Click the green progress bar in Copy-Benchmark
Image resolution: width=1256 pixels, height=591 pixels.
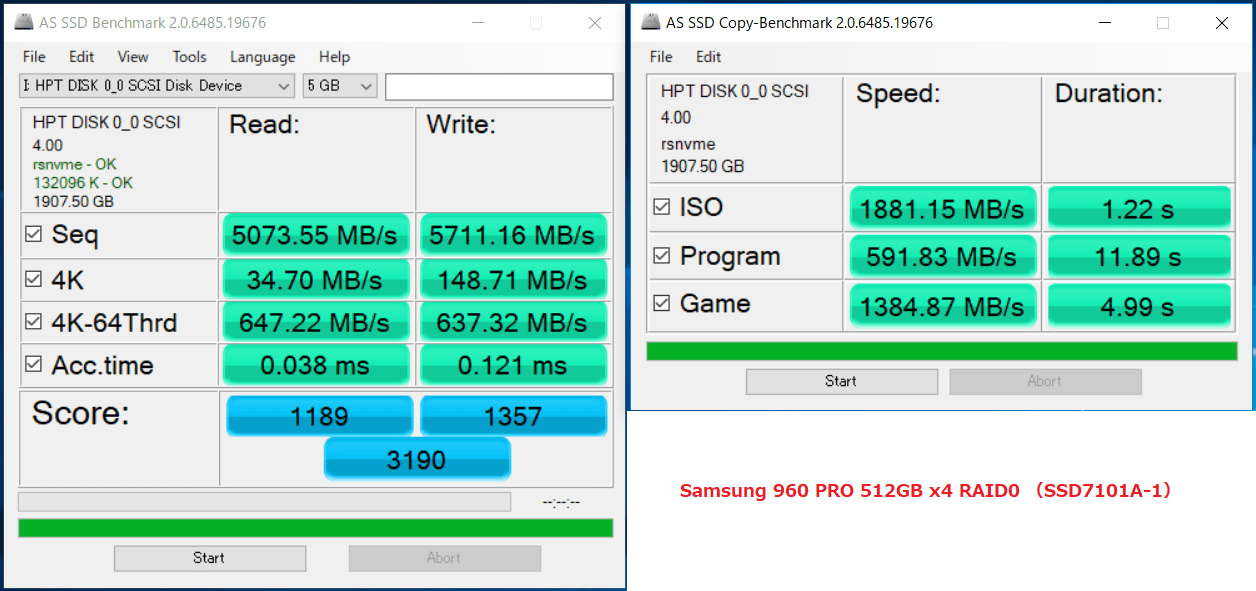click(x=942, y=351)
